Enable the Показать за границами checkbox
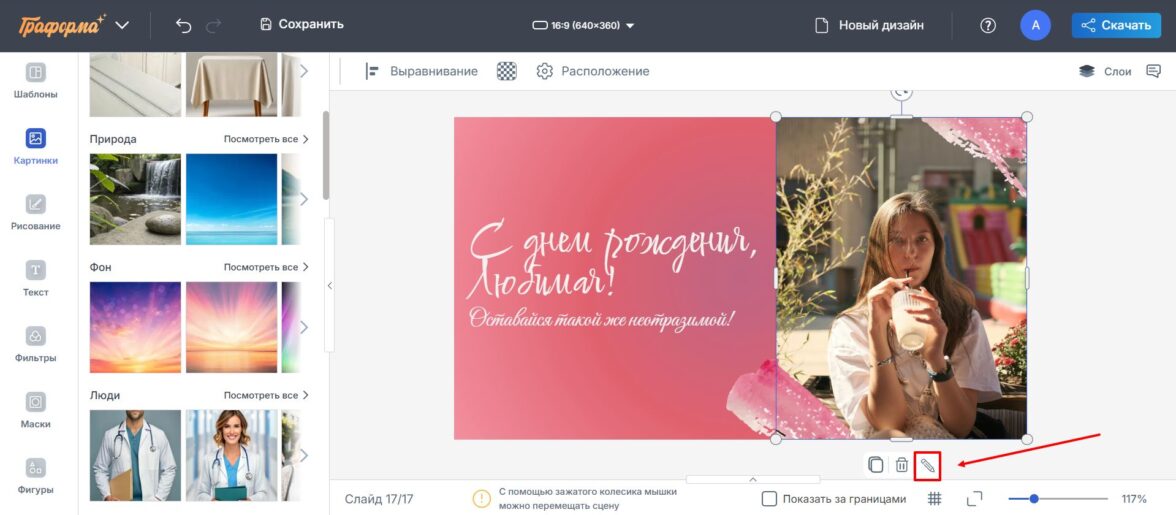Screen dimensions: 1176x515 [x=769, y=499]
